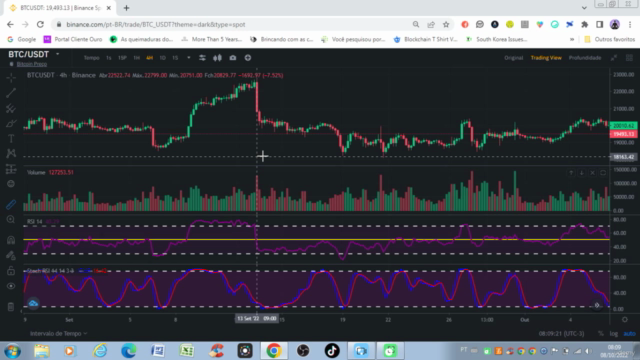This screenshot has width=640, height=360.
Task: Open multi-chart grid layout icon
Action: click(x=629, y=58)
